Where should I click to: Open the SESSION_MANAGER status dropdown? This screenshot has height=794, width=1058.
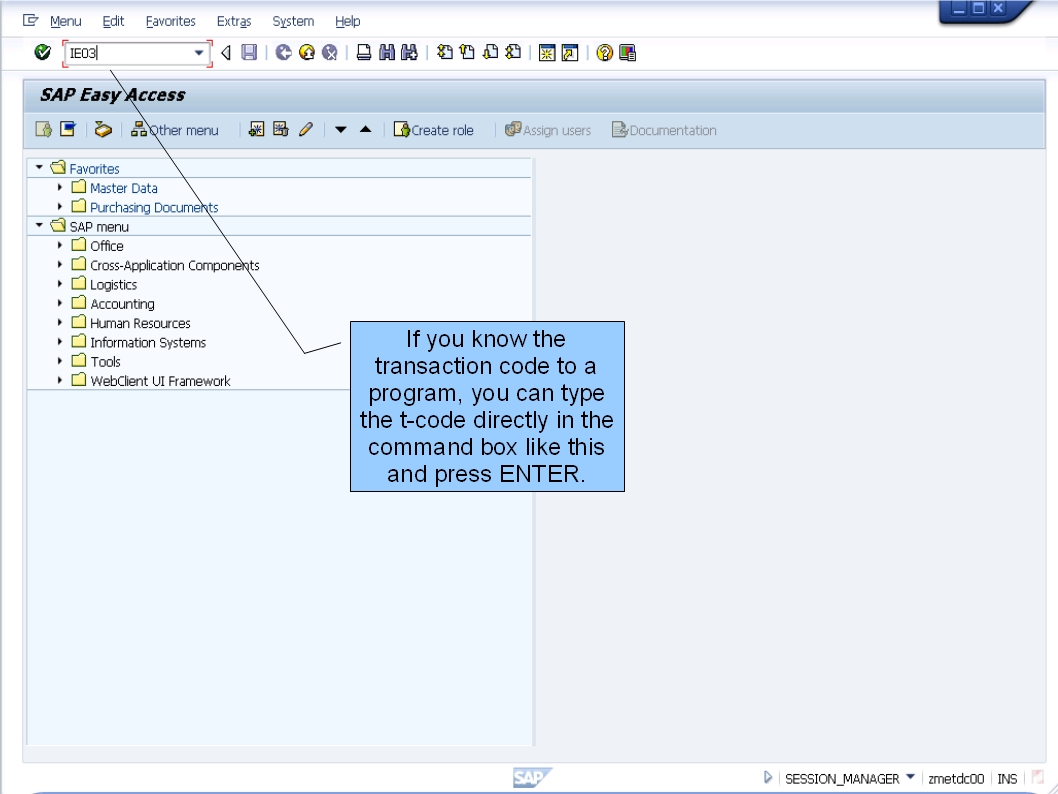click(x=910, y=777)
